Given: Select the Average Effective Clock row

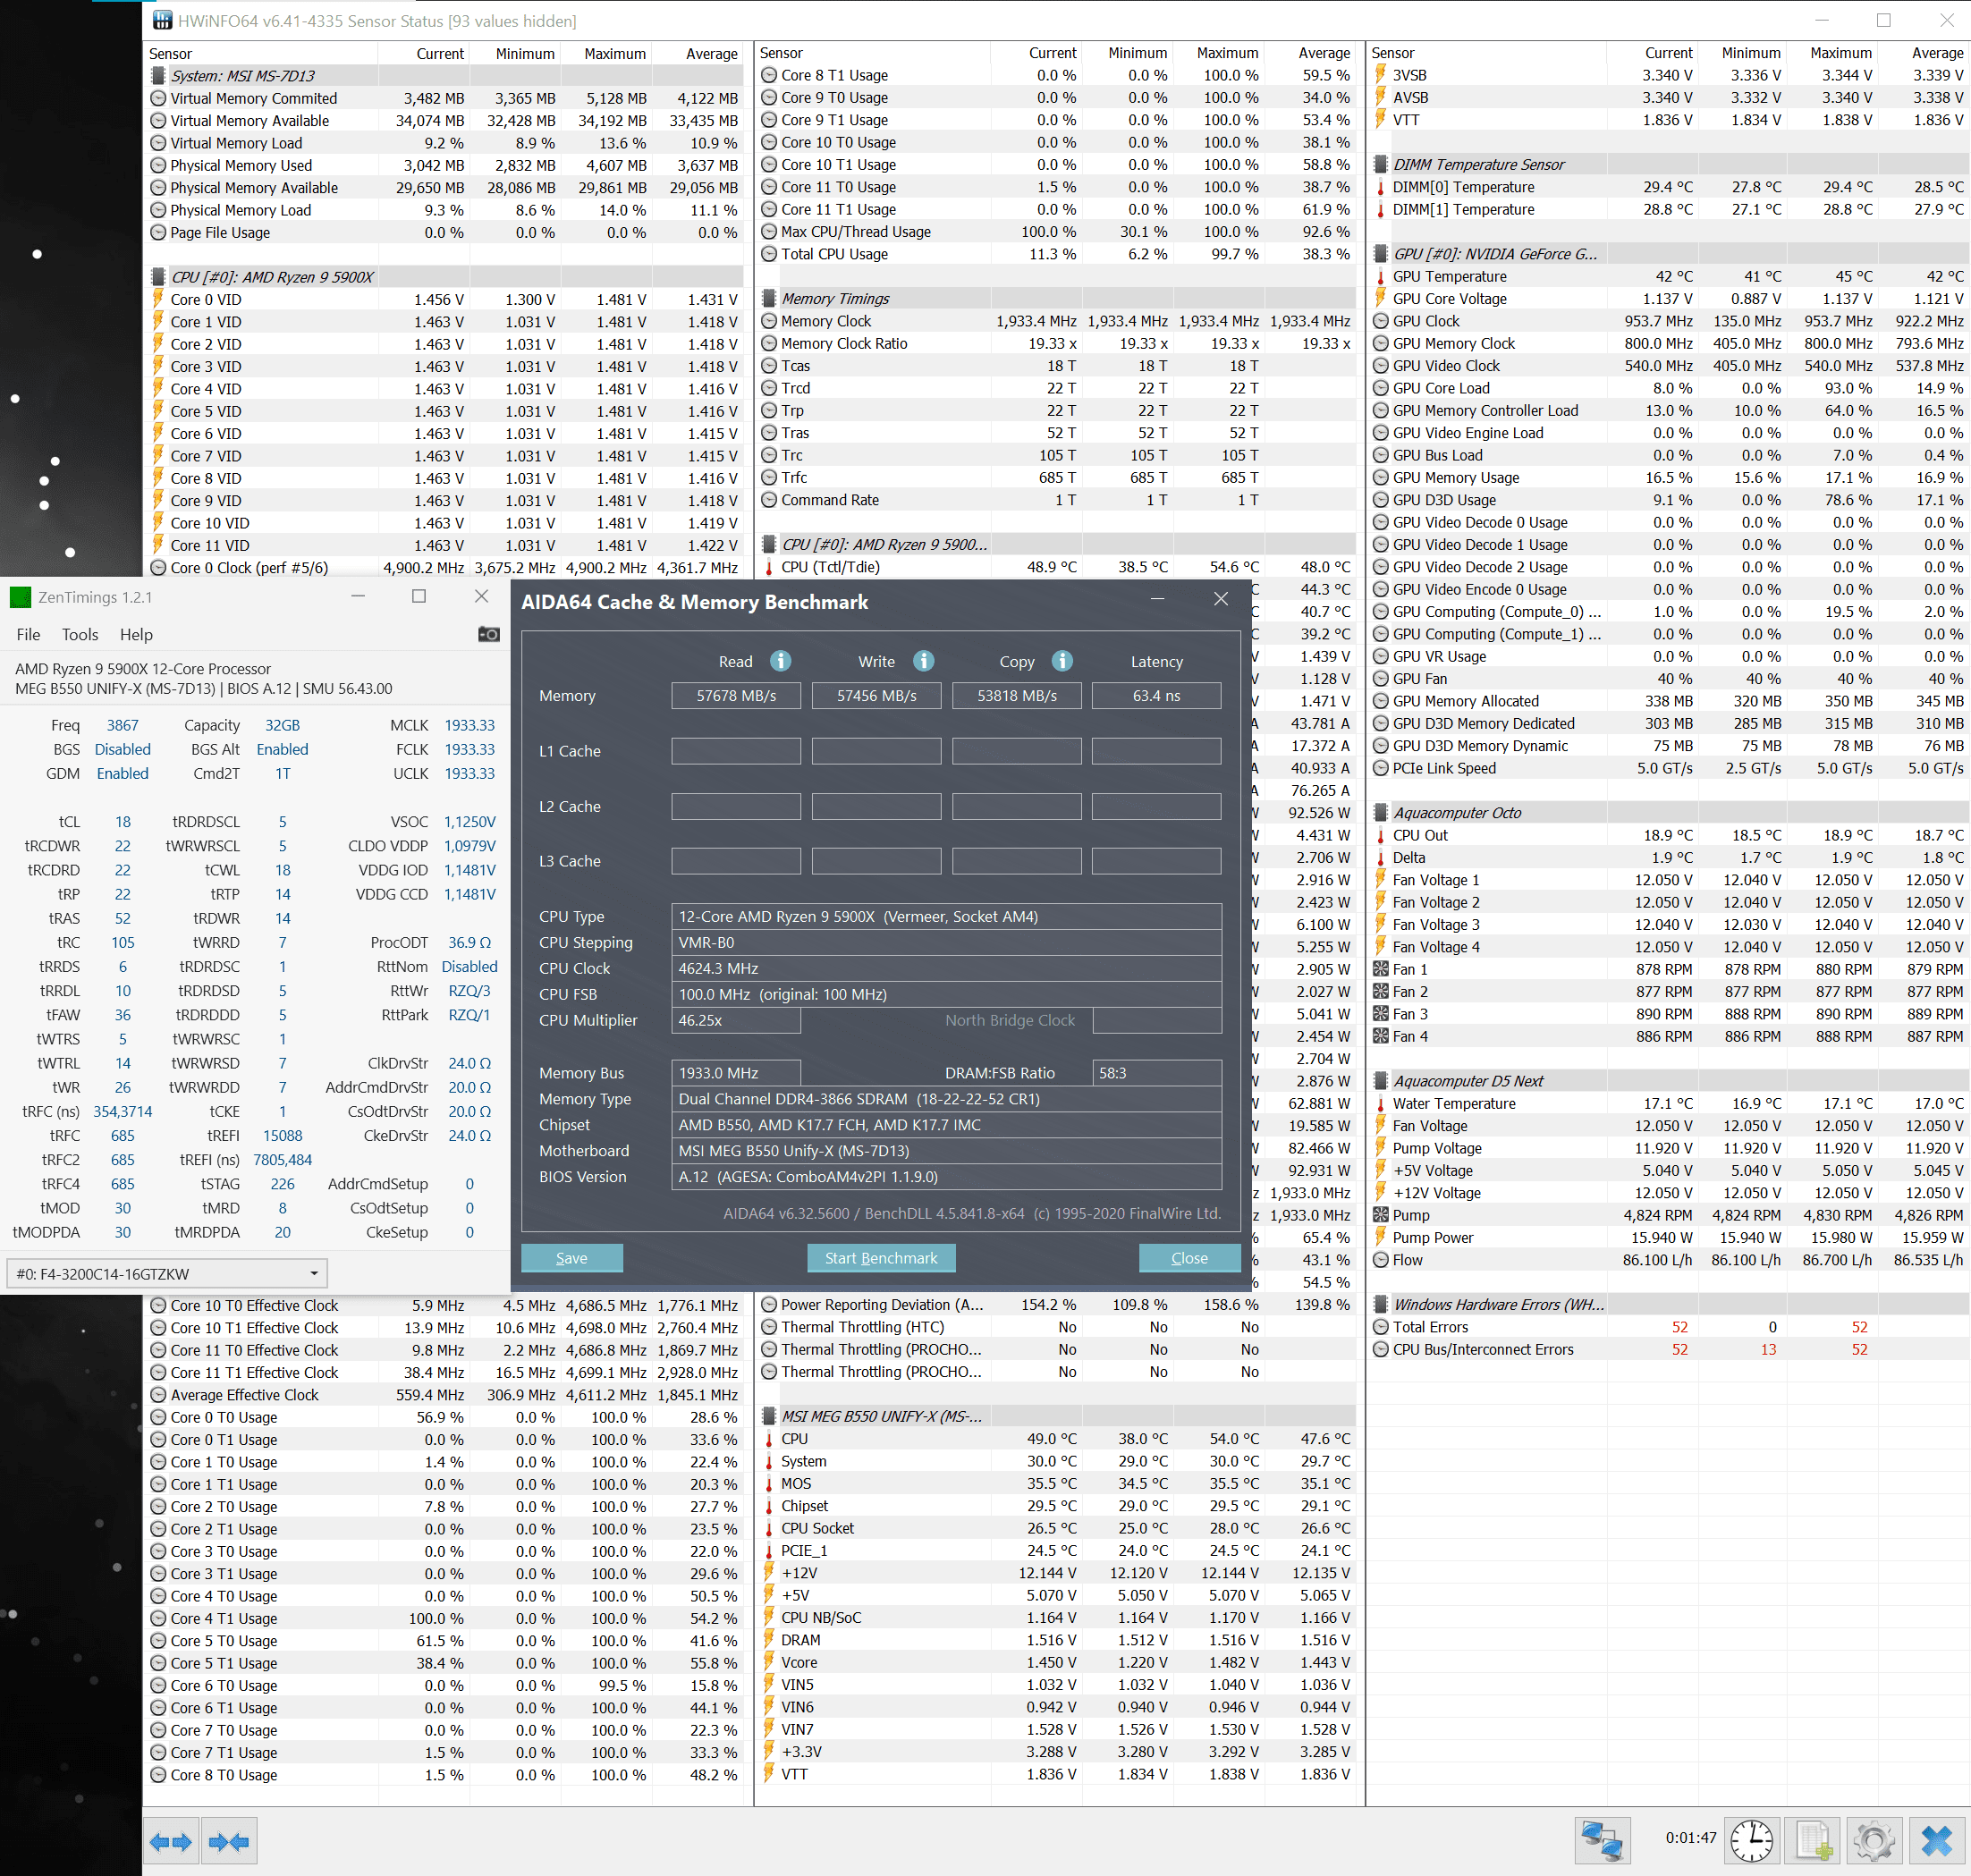Looking at the screenshot, I should pos(445,1395).
